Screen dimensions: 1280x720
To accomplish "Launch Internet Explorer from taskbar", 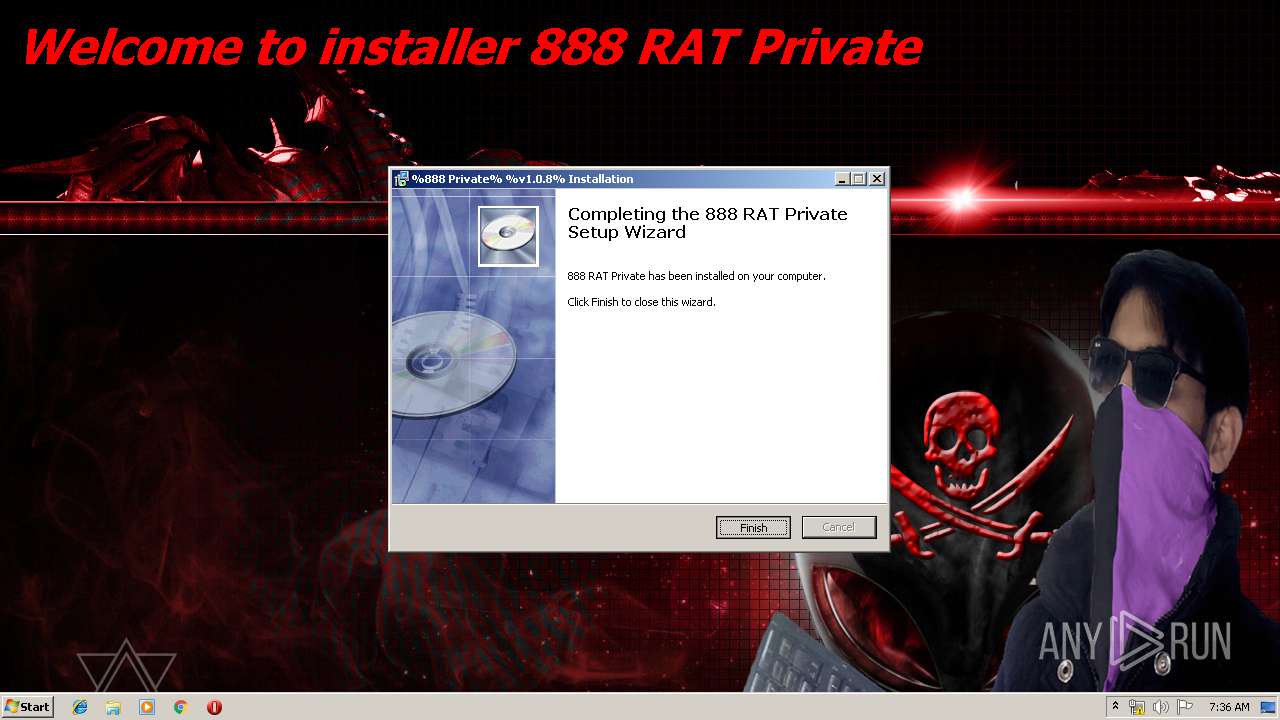I will [x=80, y=707].
